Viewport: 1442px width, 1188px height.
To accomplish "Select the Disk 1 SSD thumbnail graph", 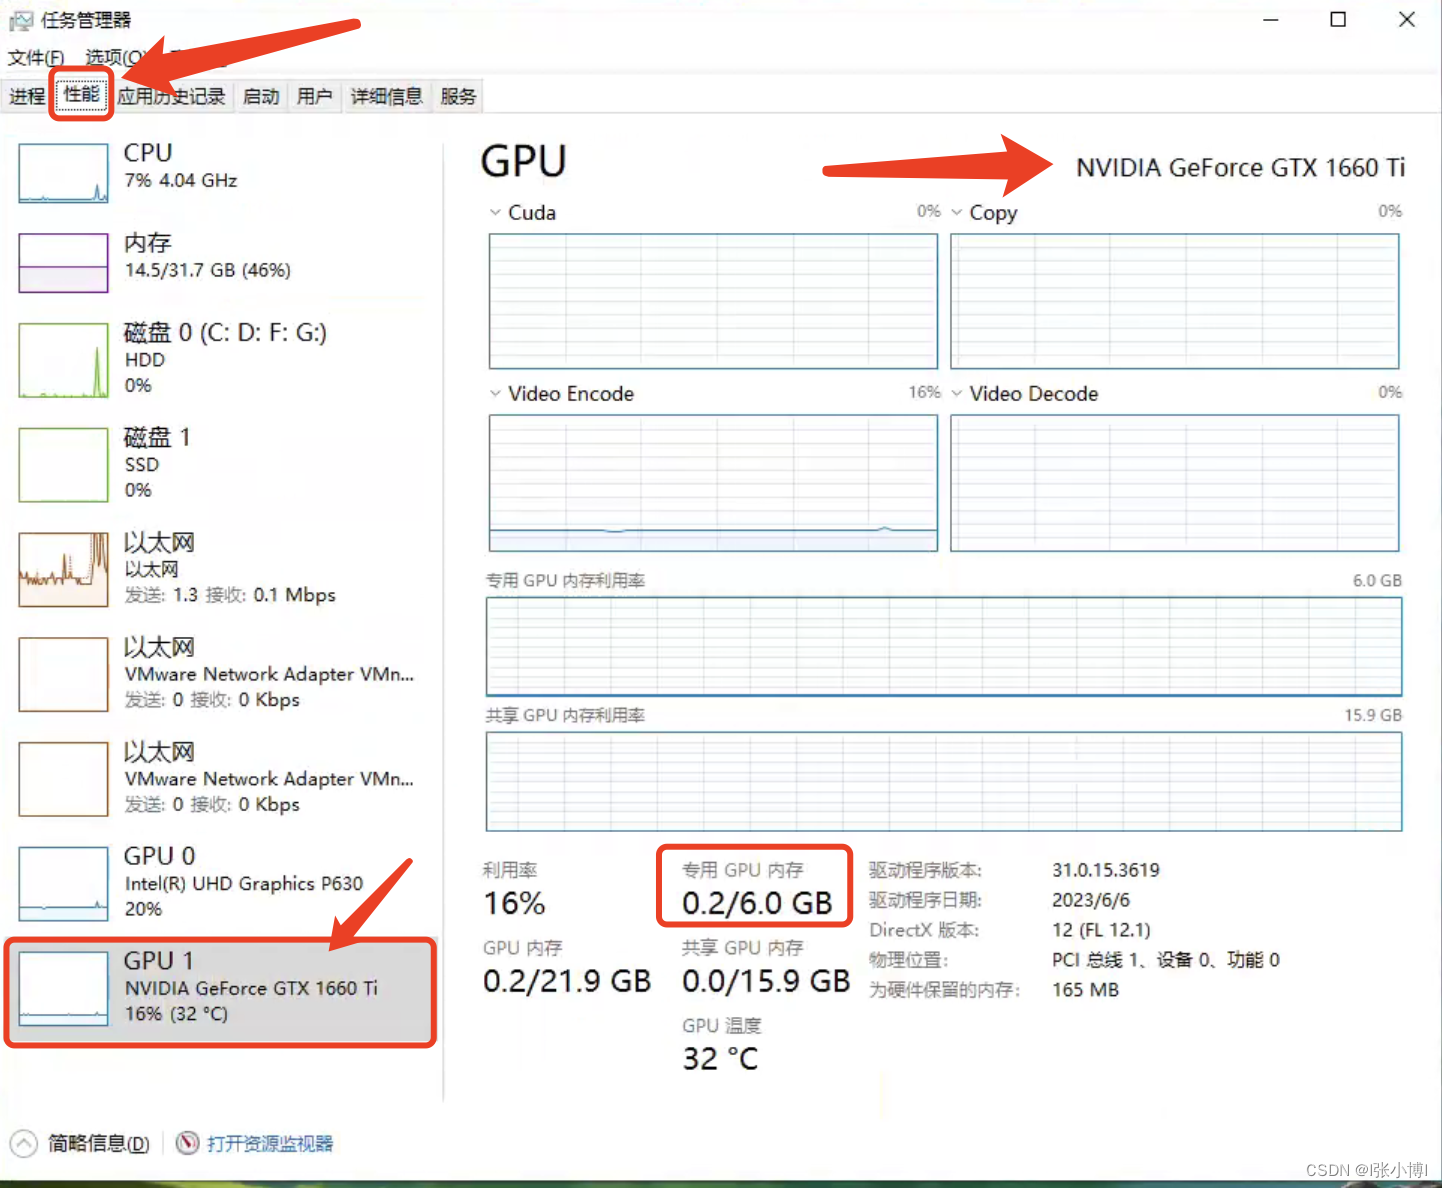I will click(64, 465).
